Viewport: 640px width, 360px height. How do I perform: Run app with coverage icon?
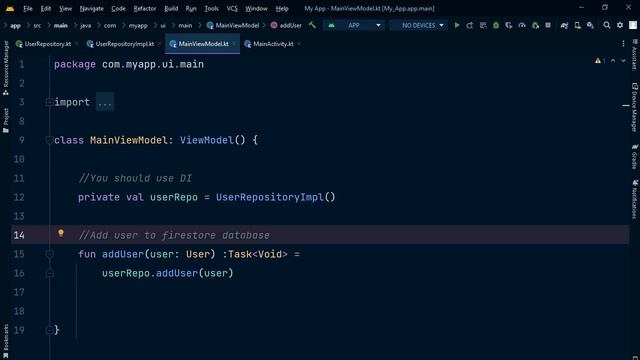[509, 25]
